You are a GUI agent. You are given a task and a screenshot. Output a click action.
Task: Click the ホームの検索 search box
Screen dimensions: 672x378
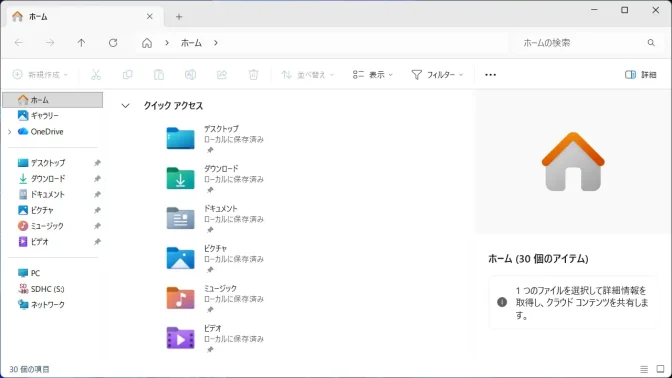(x=588, y=42)
